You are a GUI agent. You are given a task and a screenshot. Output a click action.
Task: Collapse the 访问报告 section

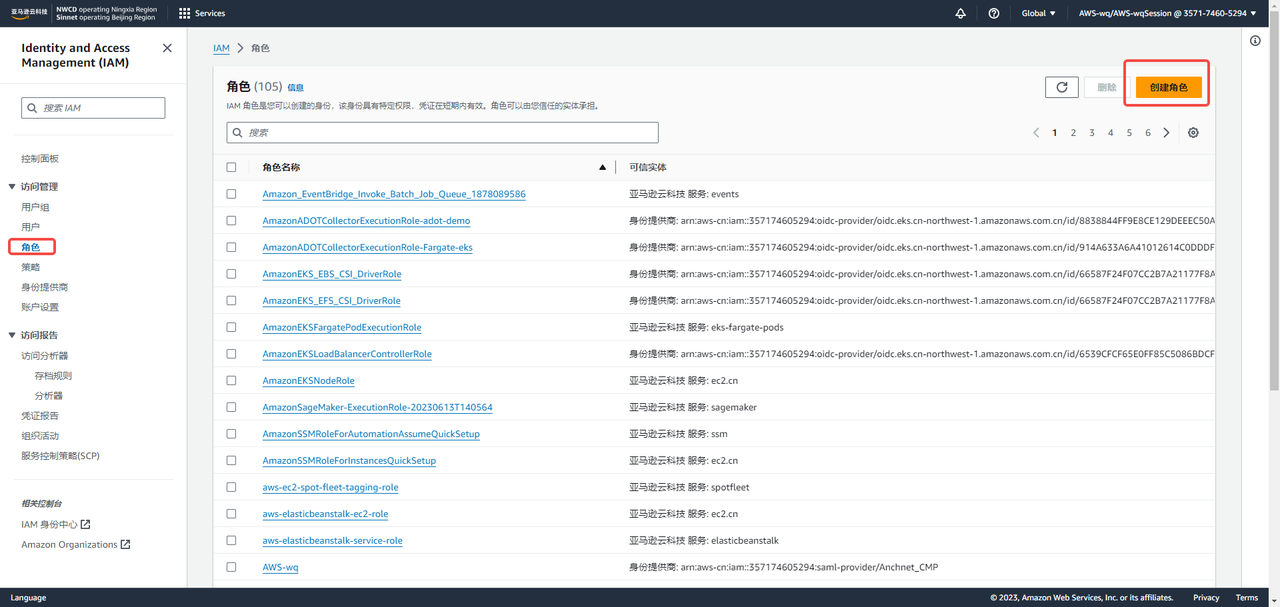12,335
